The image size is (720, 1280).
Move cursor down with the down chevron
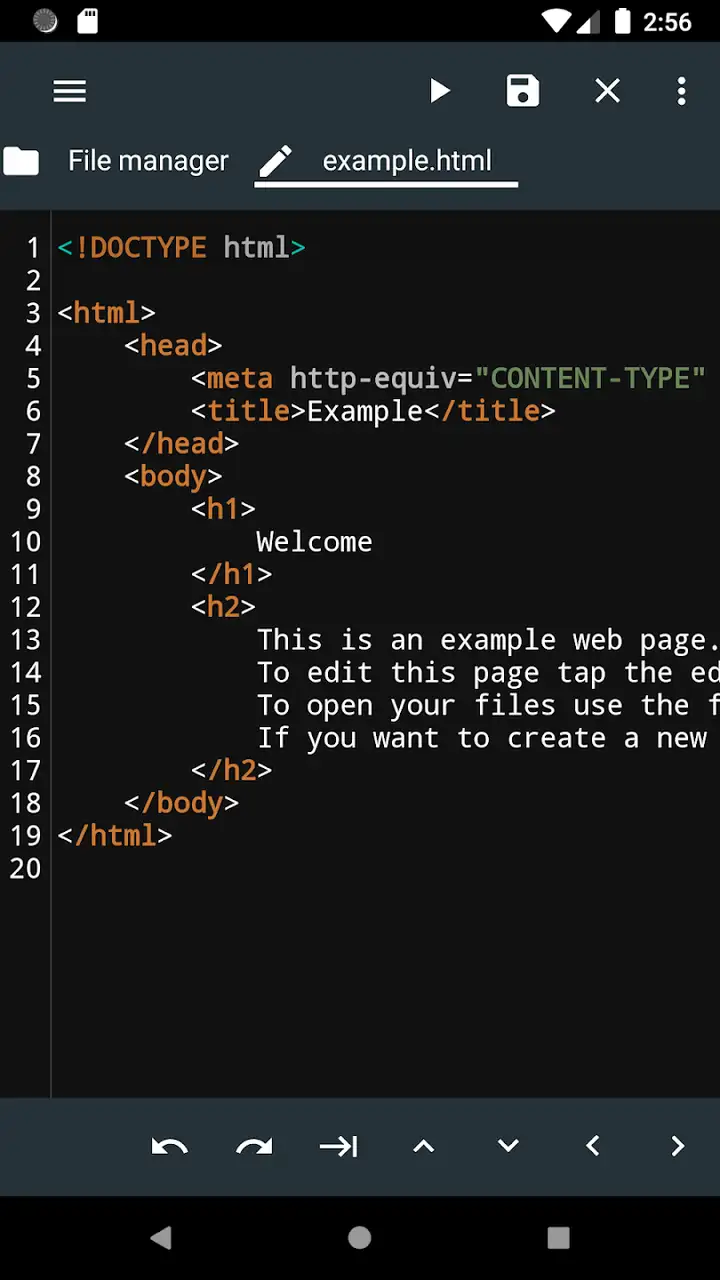click(x=508, y=1146)
